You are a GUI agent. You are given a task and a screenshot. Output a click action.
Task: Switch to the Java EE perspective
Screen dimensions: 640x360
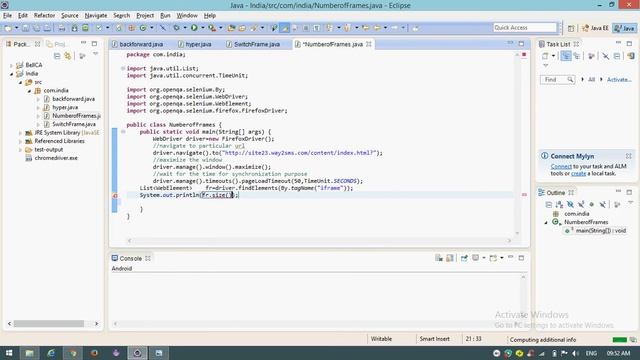coord(596,28)
